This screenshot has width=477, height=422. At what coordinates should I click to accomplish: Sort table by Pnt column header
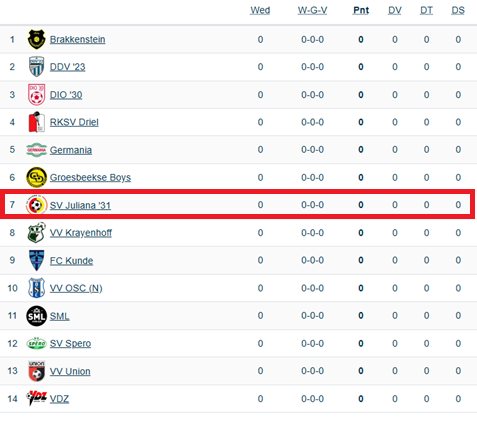[361, 10]
